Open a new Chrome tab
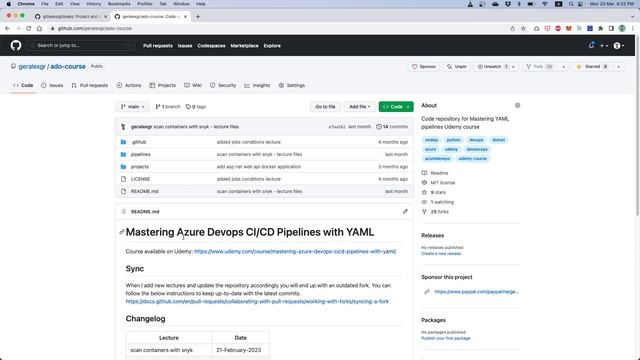Viewport: 640px width, 360px height. tap(198, 16)
